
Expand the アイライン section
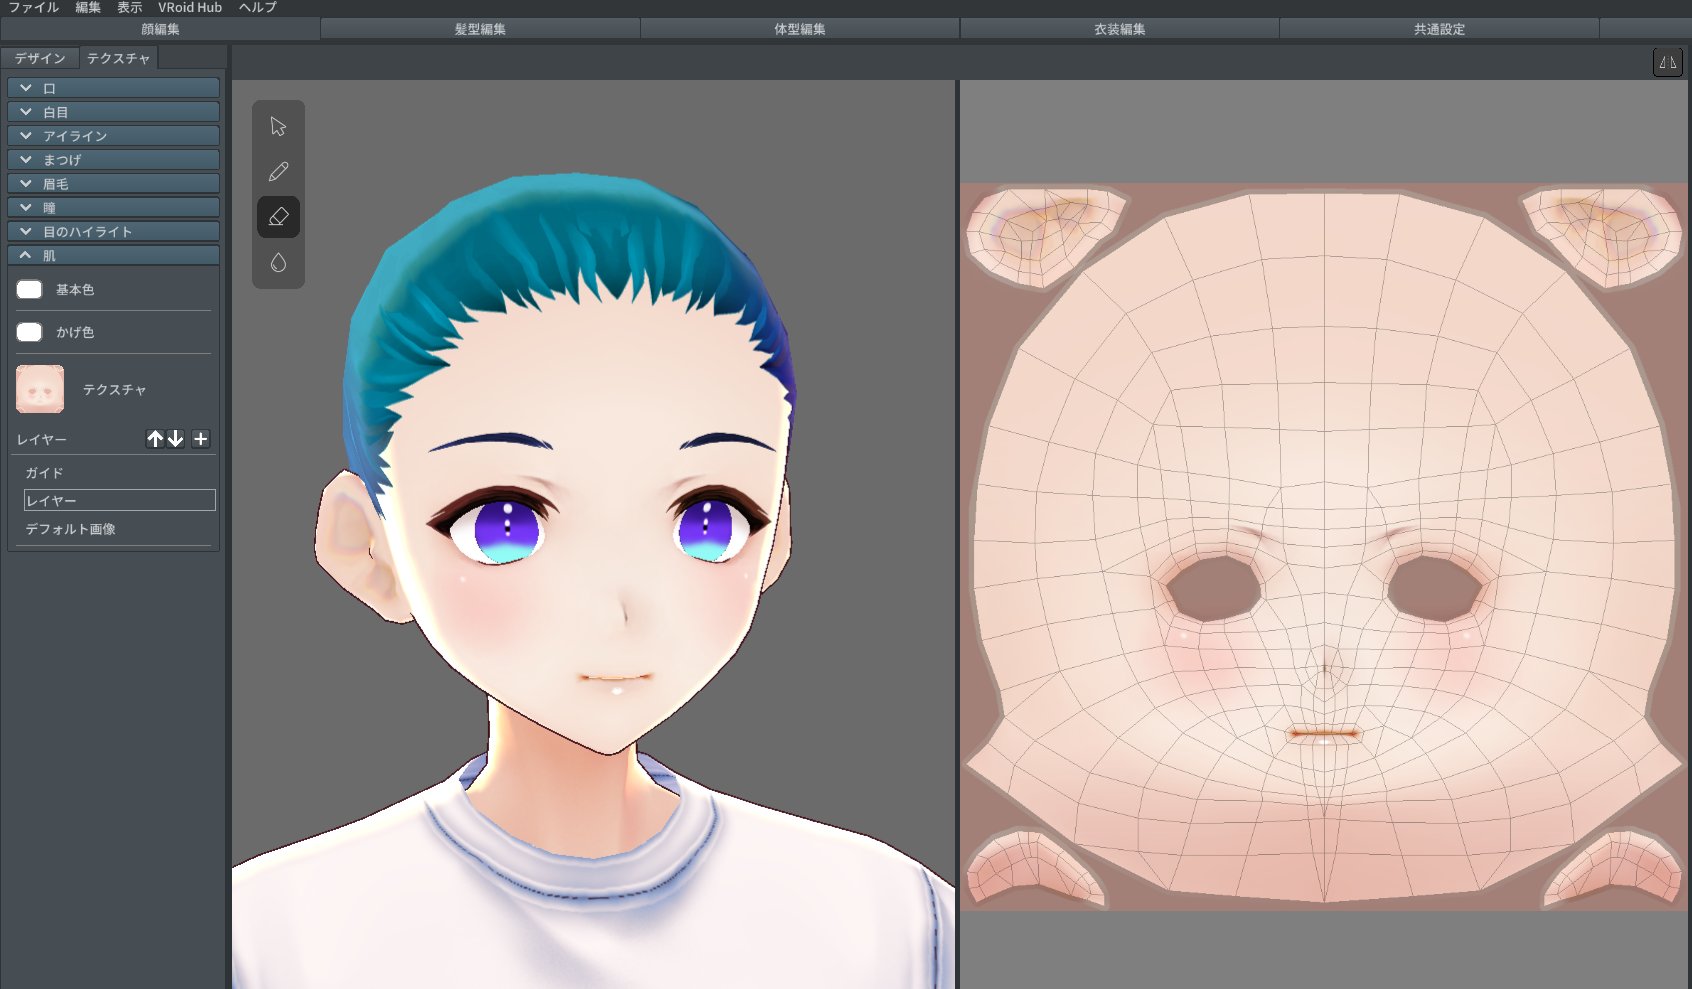pyautogui.click(x=113, y=136)
